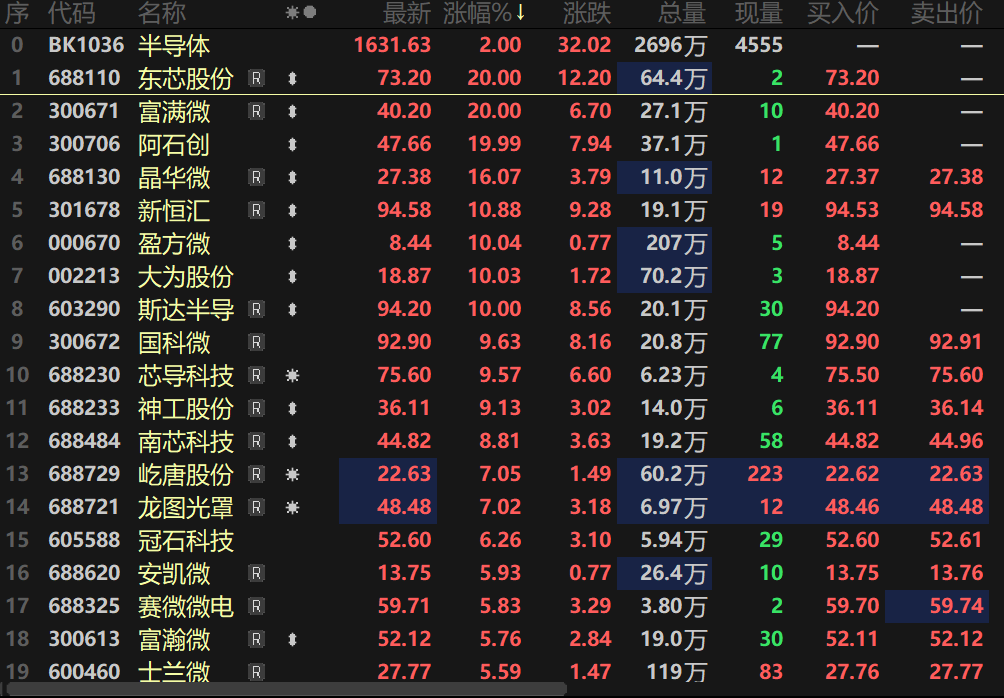Click the R badge beside 富满微
The image size is (1004, 698).
pyautogui.click(x=256, y=111)
